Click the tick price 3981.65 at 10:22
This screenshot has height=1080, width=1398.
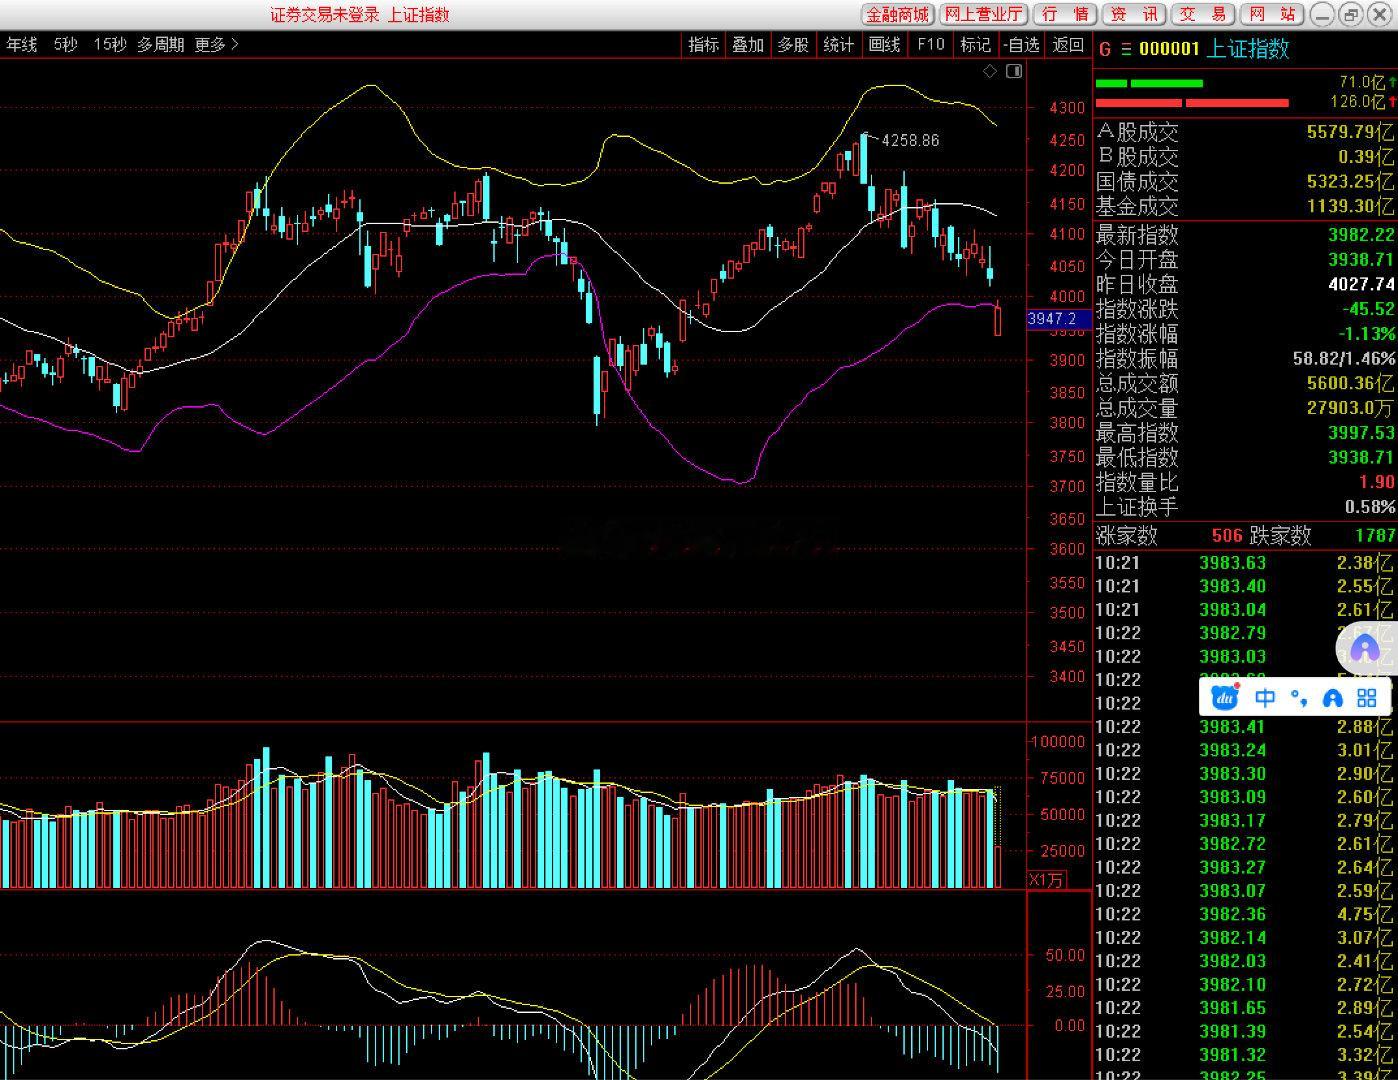click(1232, 1008)
